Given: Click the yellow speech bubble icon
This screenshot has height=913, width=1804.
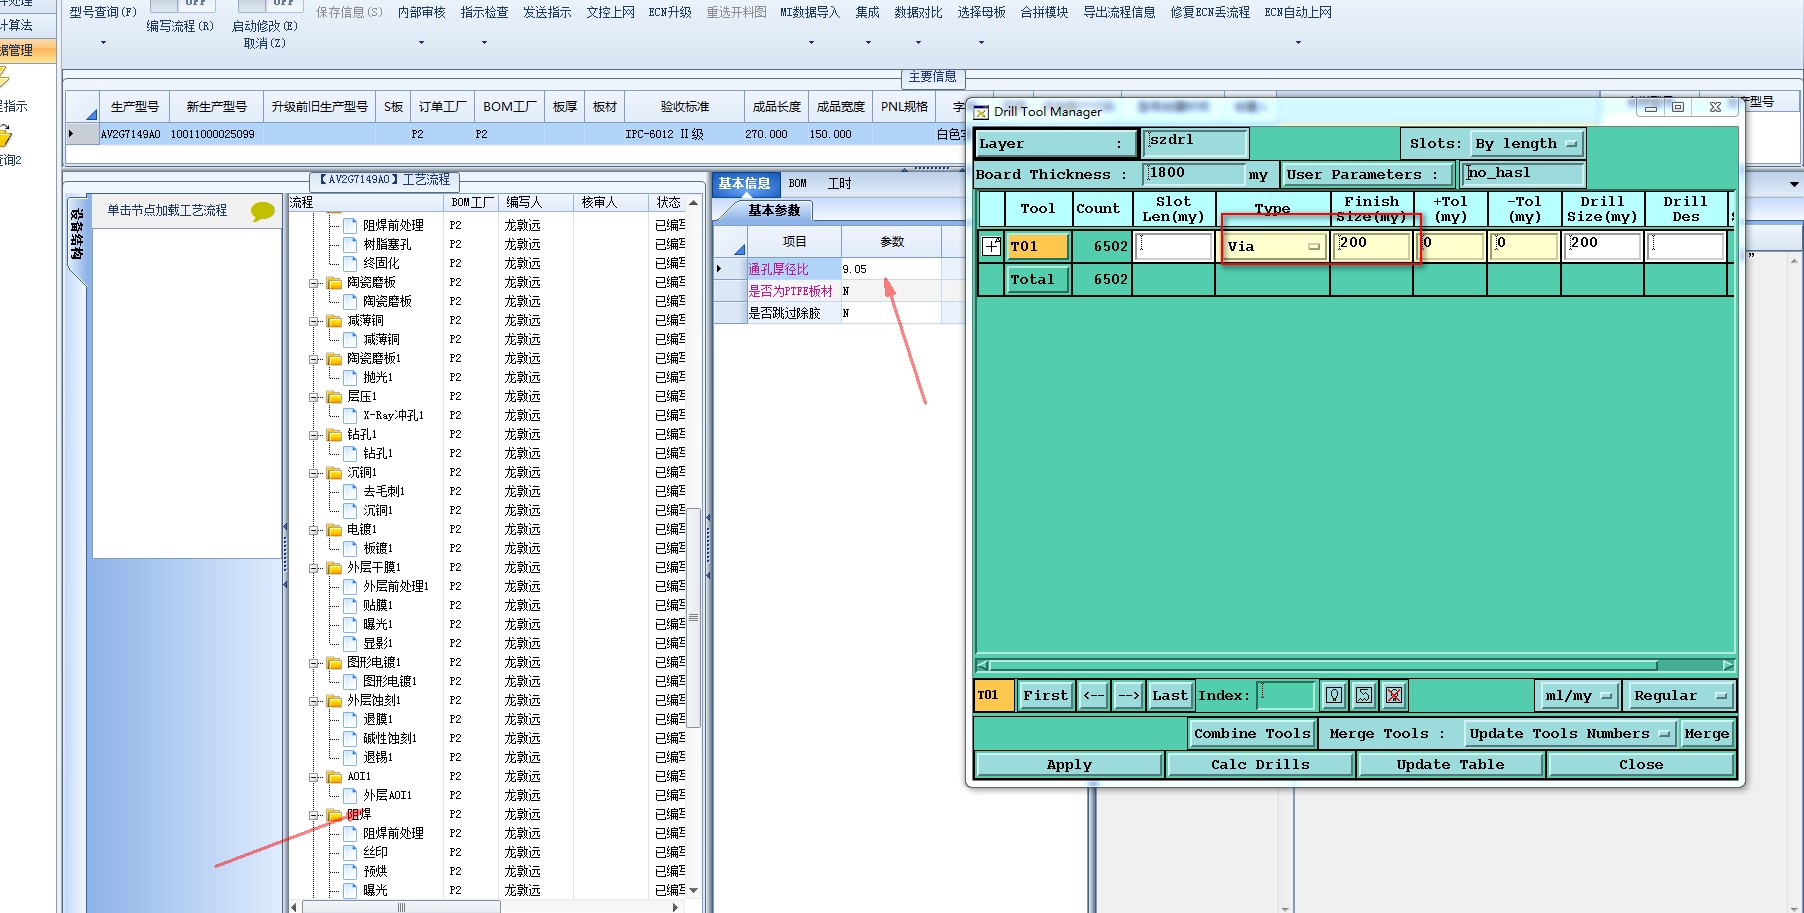Looking at the screenshot, I should point(262,211).
